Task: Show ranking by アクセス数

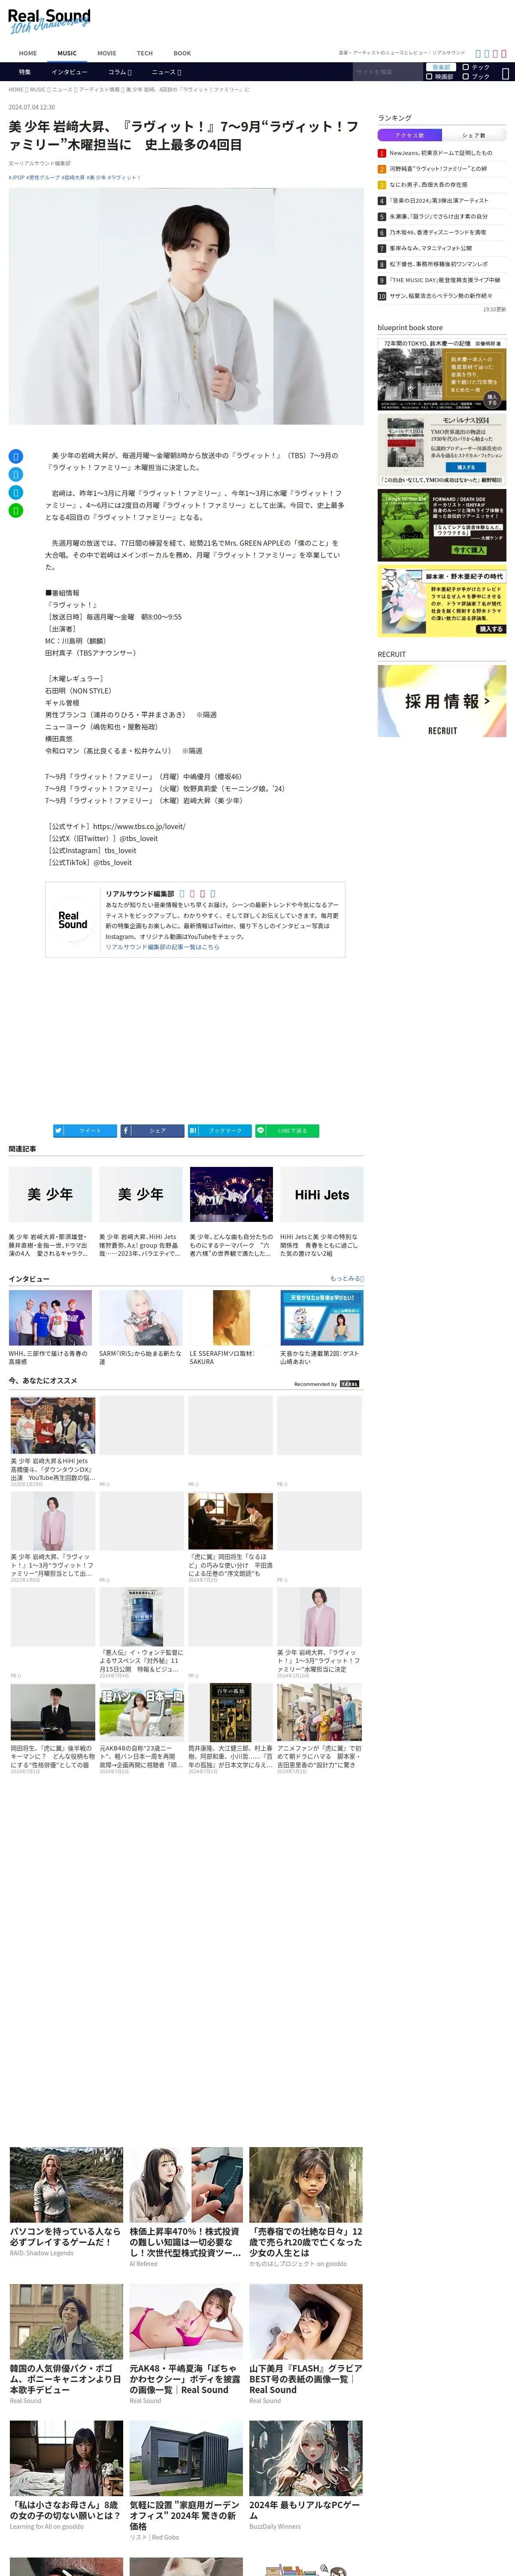Action: click(x=409, y=135)
